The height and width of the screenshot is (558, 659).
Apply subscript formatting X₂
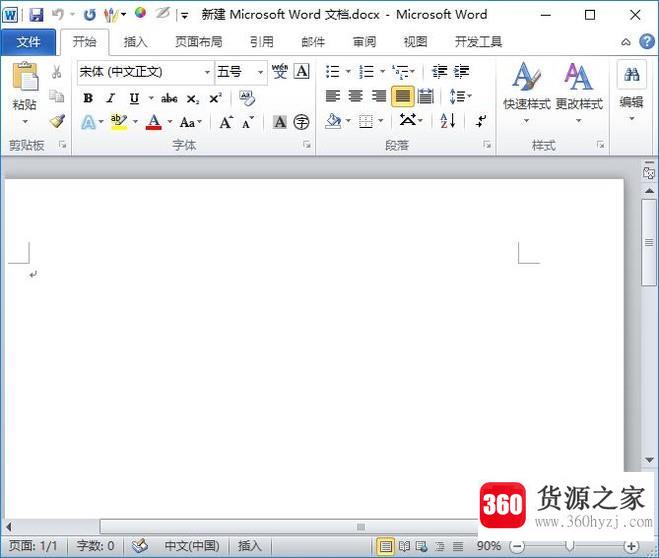click(193, 99)
